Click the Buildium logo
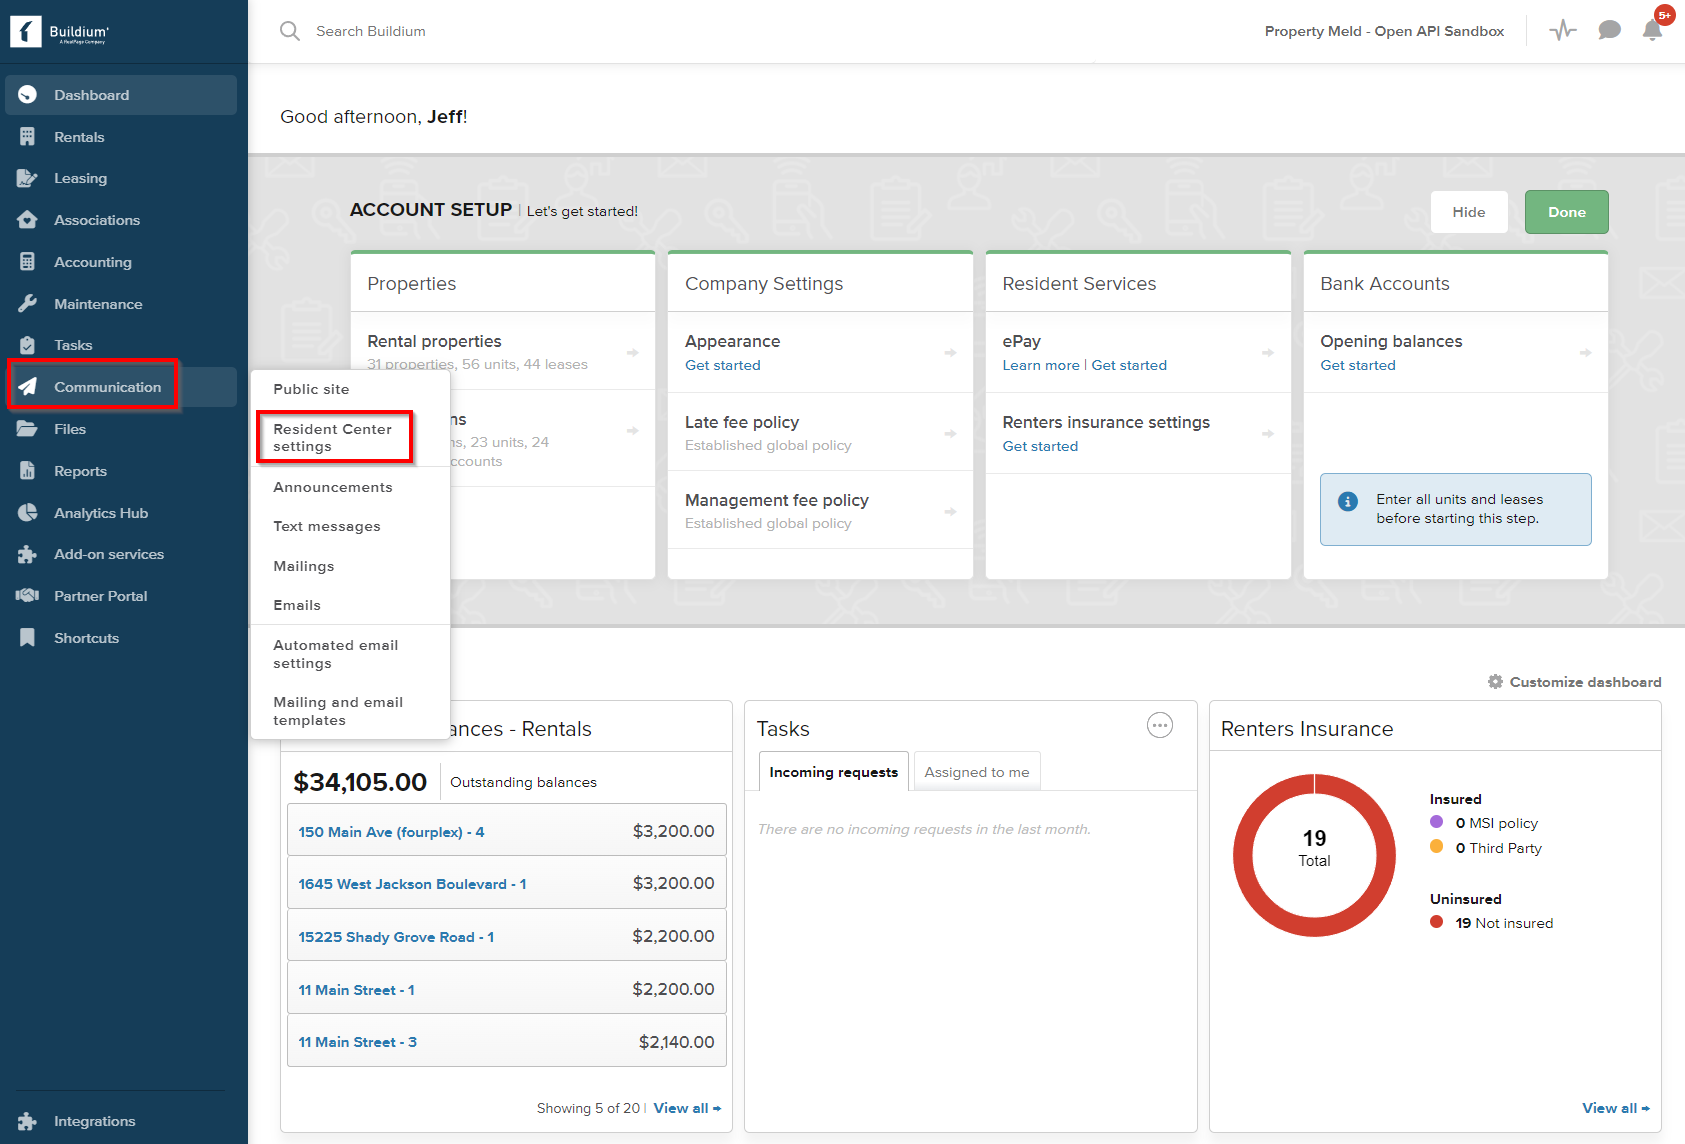Image resolution: width=1685 pixels, height=1144 pixels. point(60,32)
